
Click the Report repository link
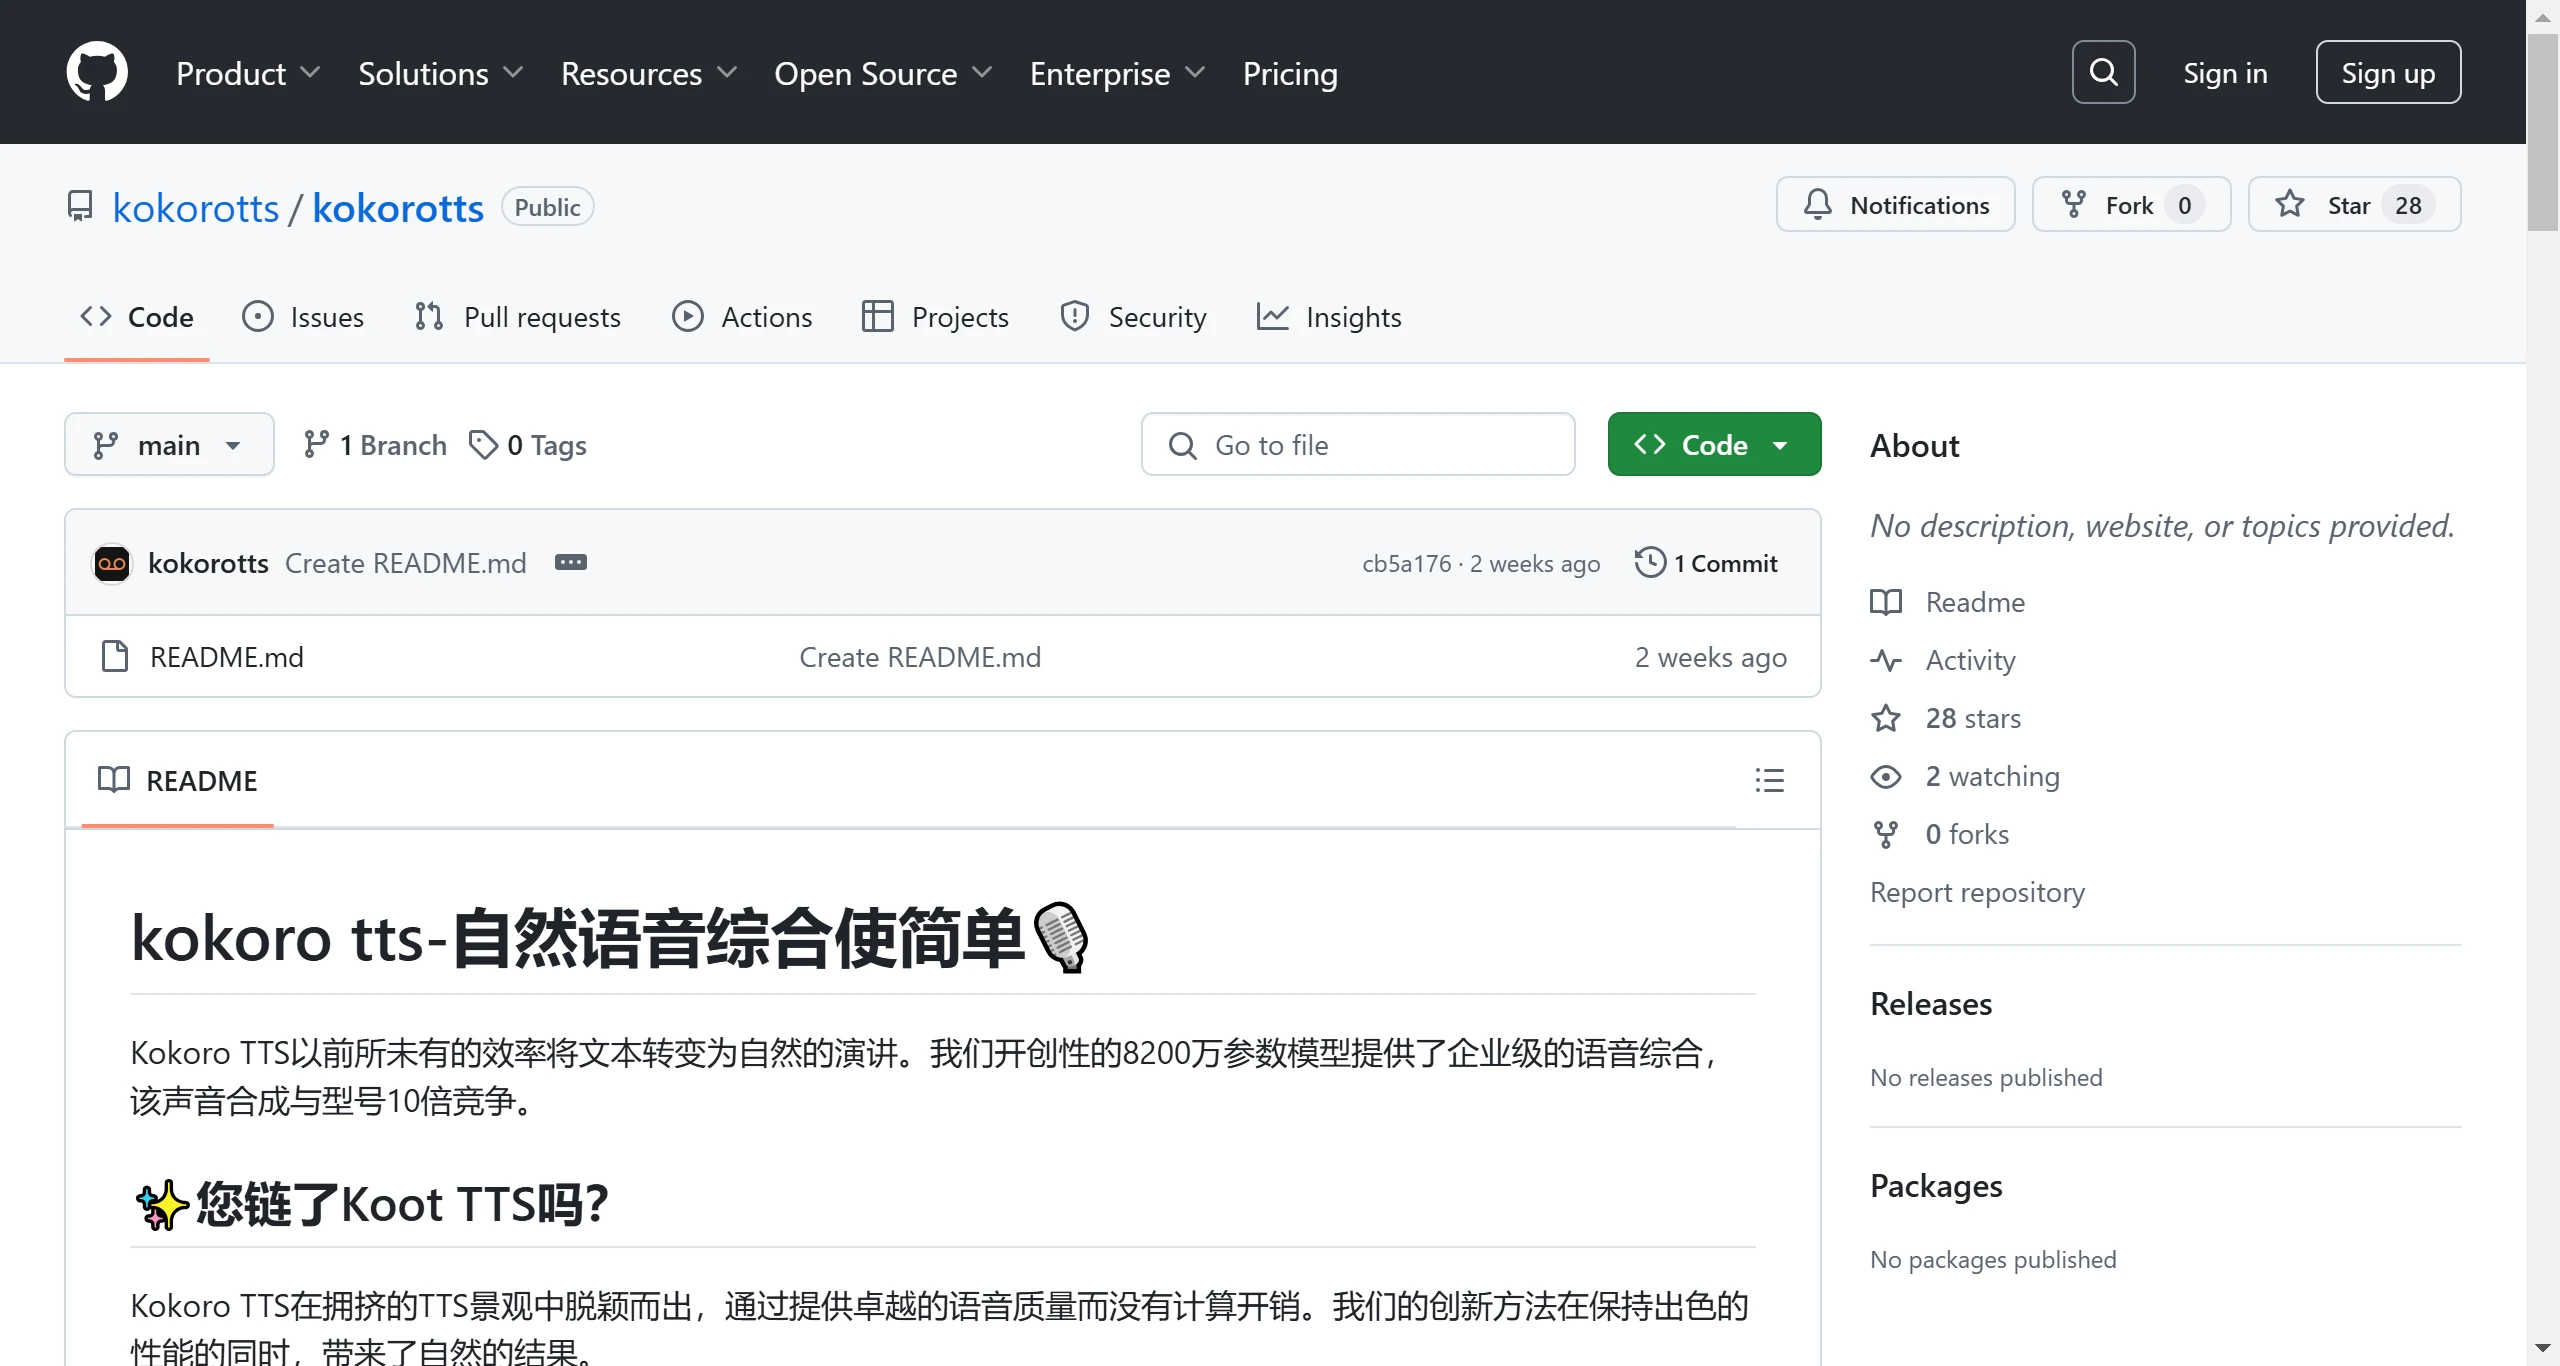[1977, 892]
